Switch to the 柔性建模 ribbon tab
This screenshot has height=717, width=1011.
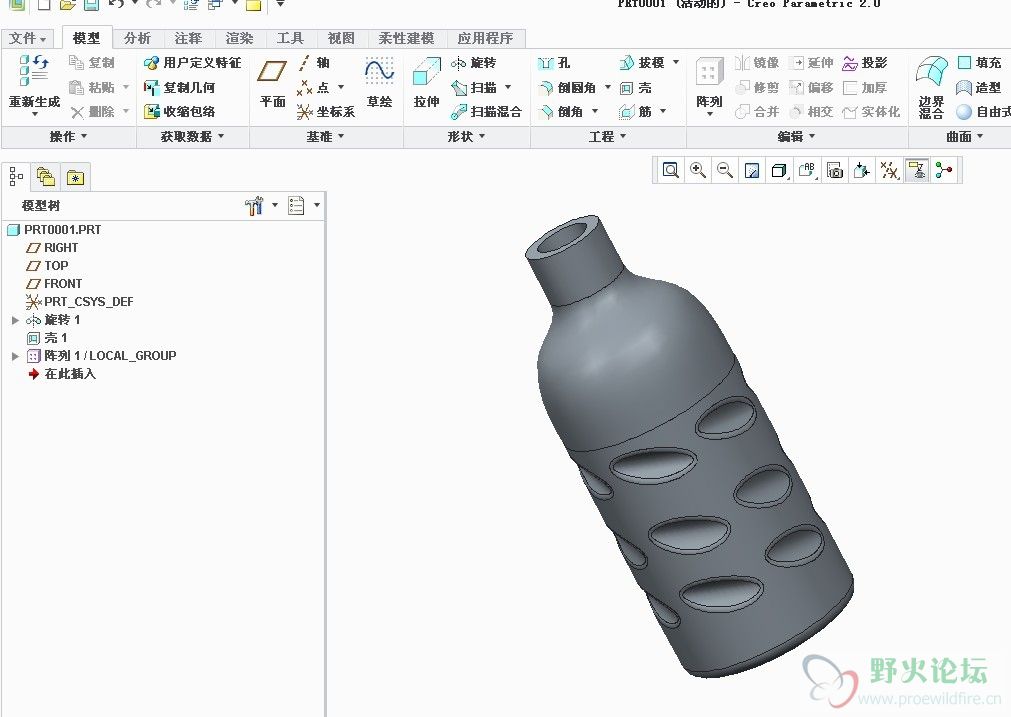point(406,39)
